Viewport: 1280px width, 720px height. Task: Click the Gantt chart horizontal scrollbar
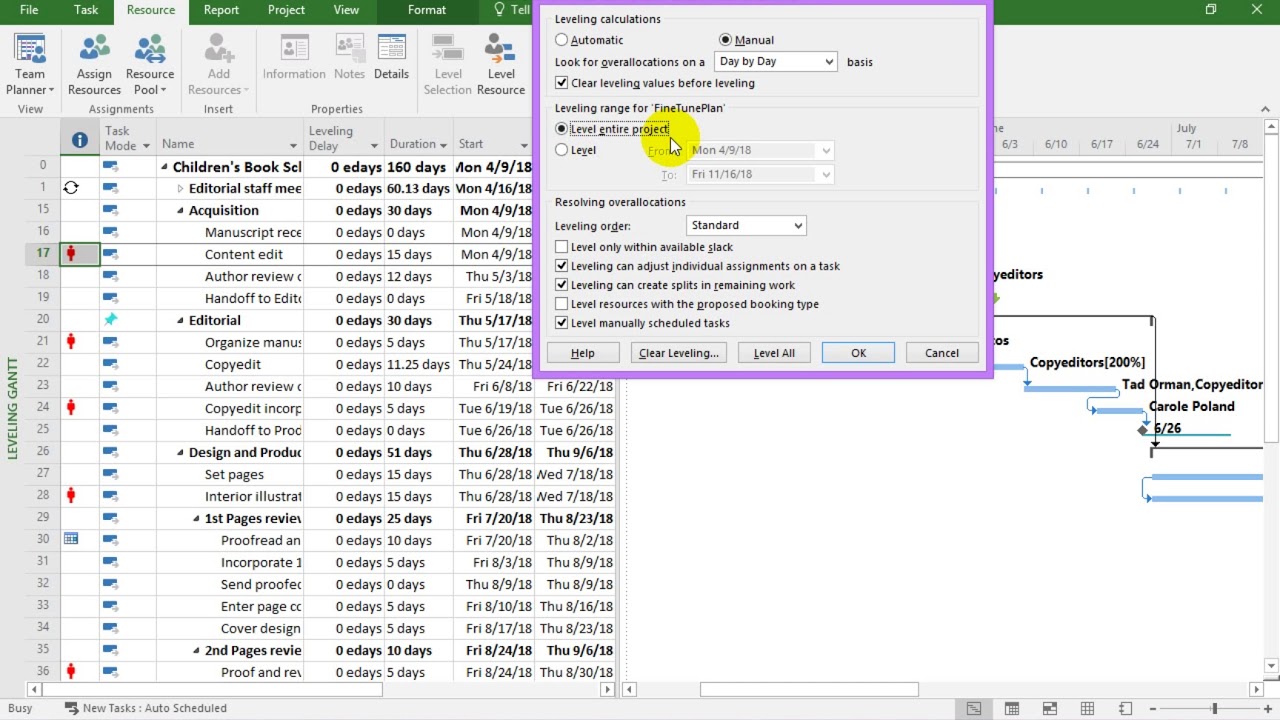point(809,689)
